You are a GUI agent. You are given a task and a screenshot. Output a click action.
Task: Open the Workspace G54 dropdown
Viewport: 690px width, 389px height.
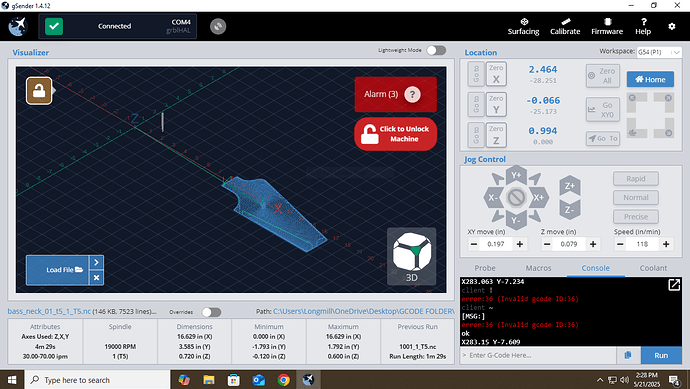659,52
